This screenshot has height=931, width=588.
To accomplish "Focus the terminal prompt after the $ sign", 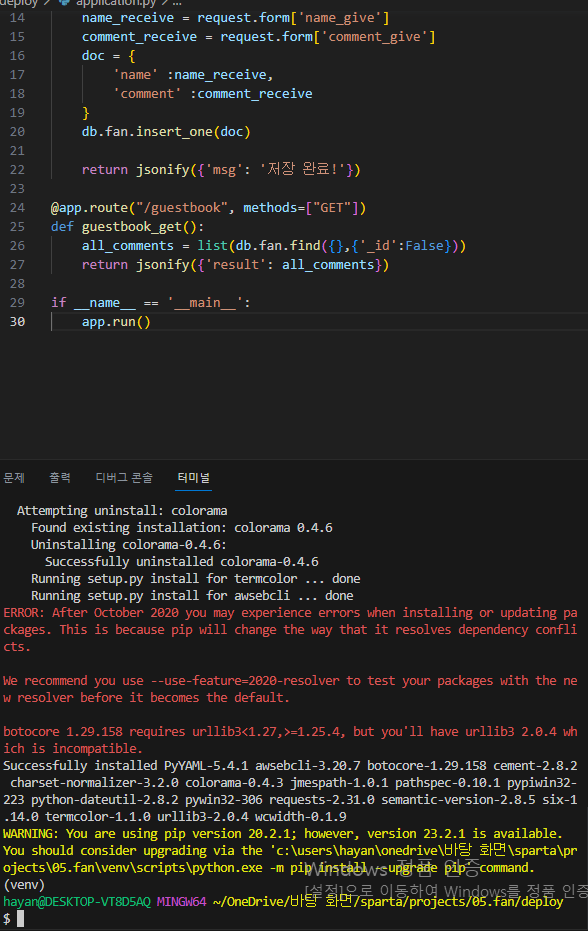I will (x=21, y=919).
